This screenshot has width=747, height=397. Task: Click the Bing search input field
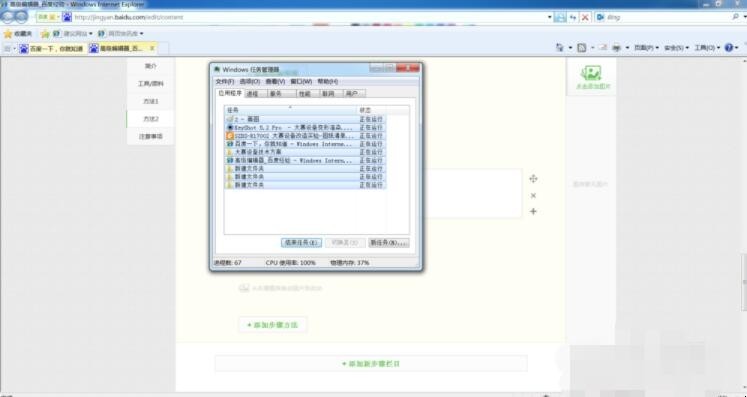tap(668, 17)
